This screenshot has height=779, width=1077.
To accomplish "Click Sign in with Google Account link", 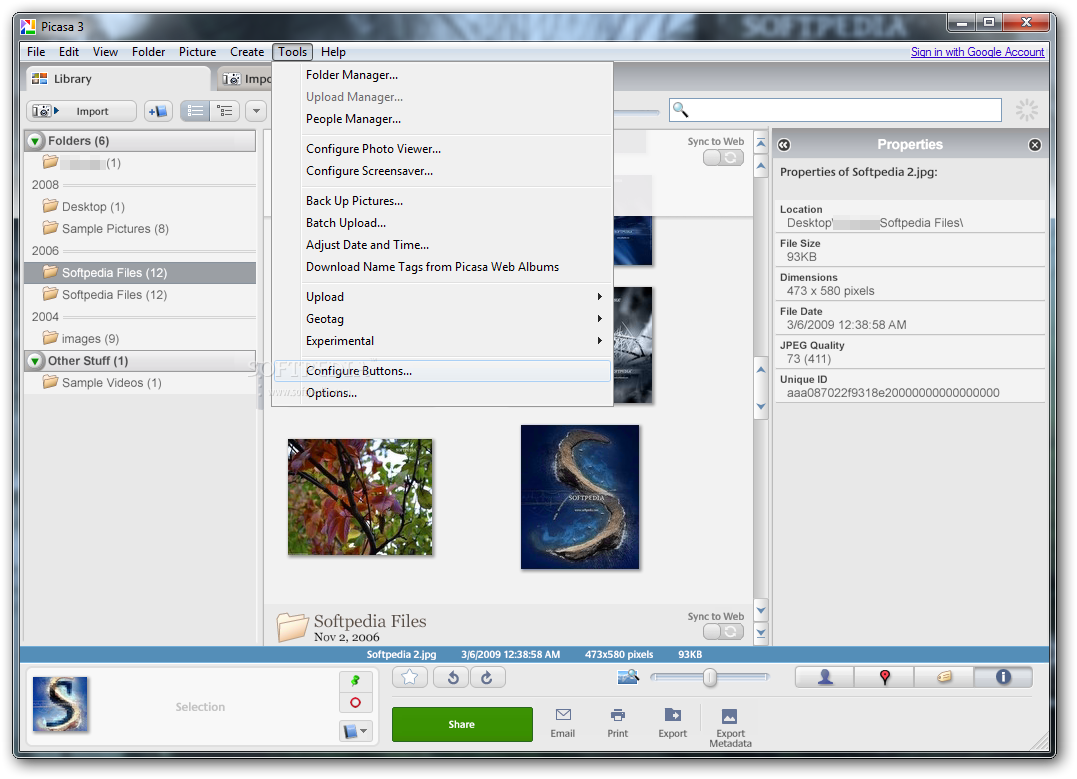I will [977, 52].
